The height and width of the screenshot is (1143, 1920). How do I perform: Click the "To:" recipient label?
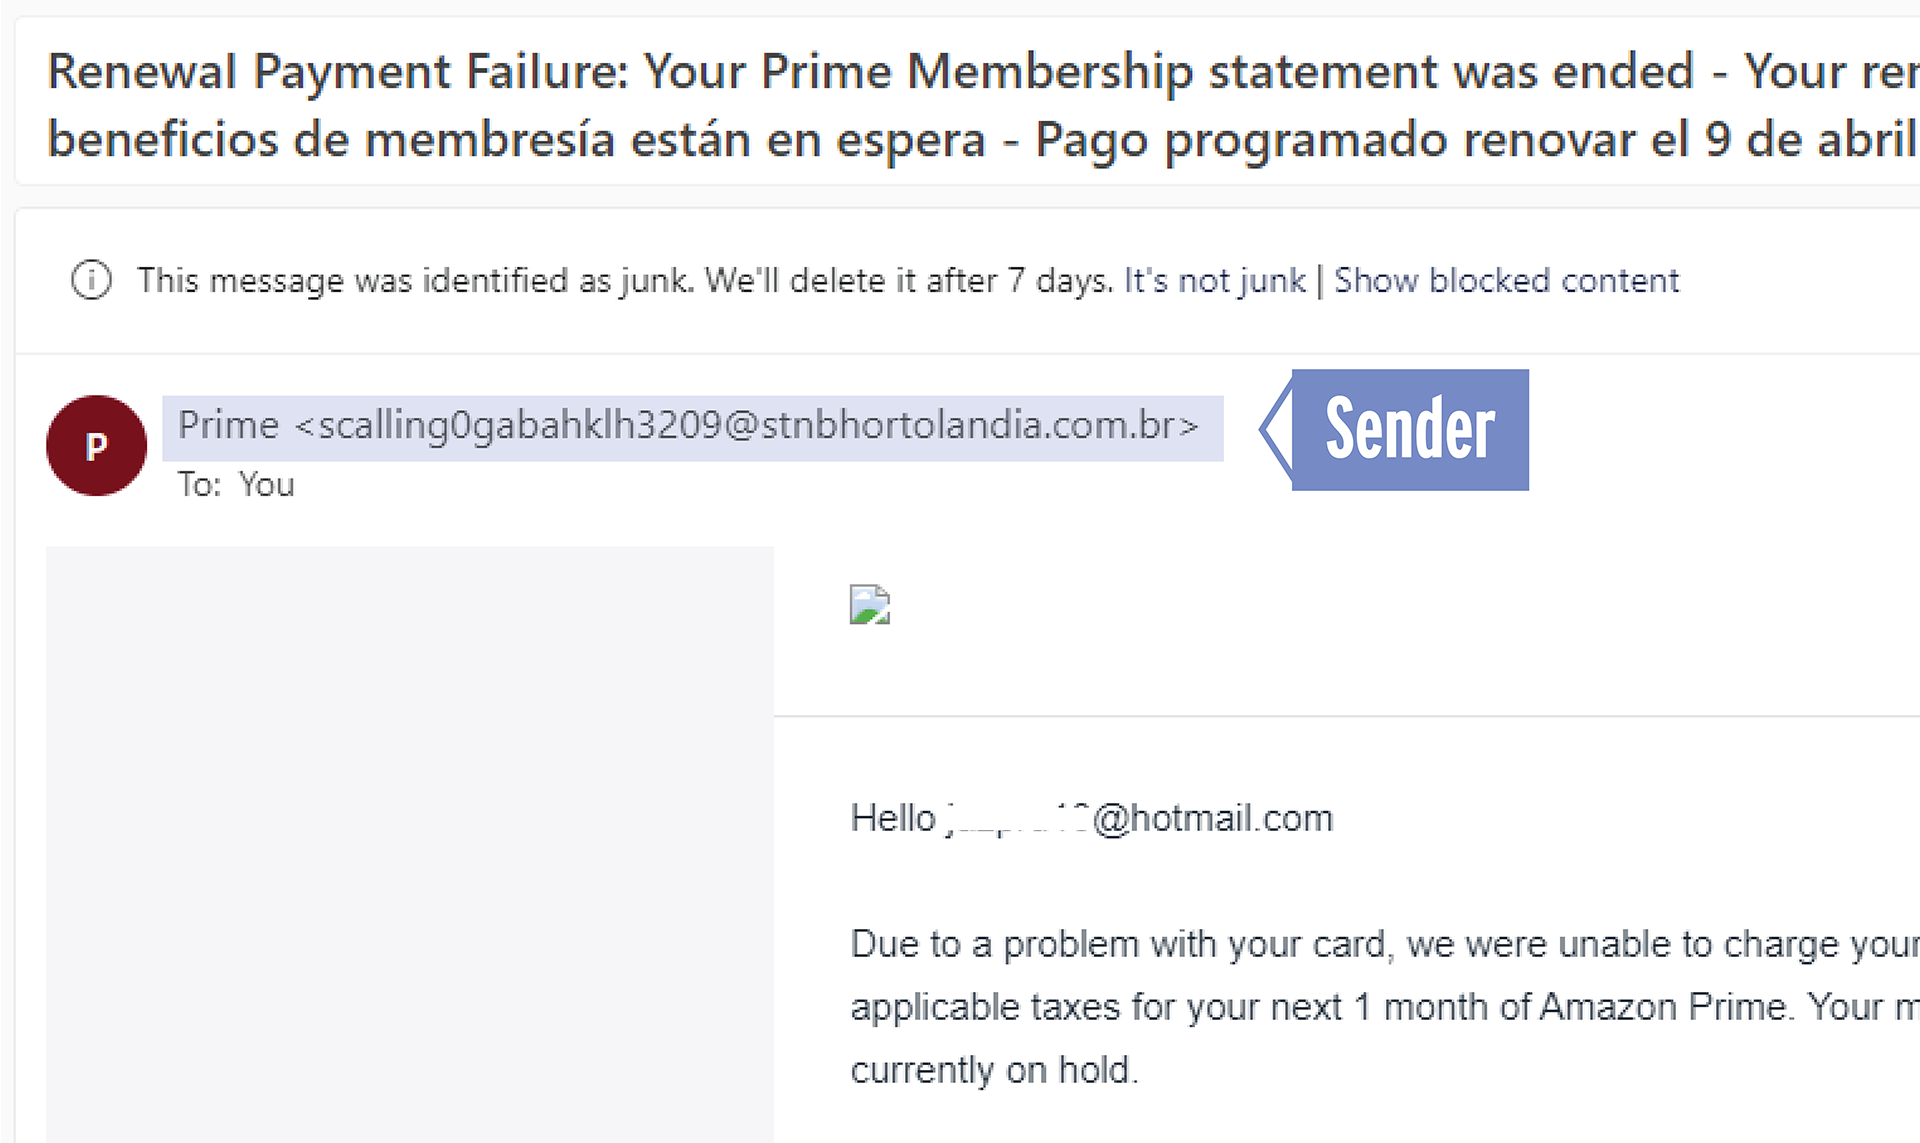point(199,485)
